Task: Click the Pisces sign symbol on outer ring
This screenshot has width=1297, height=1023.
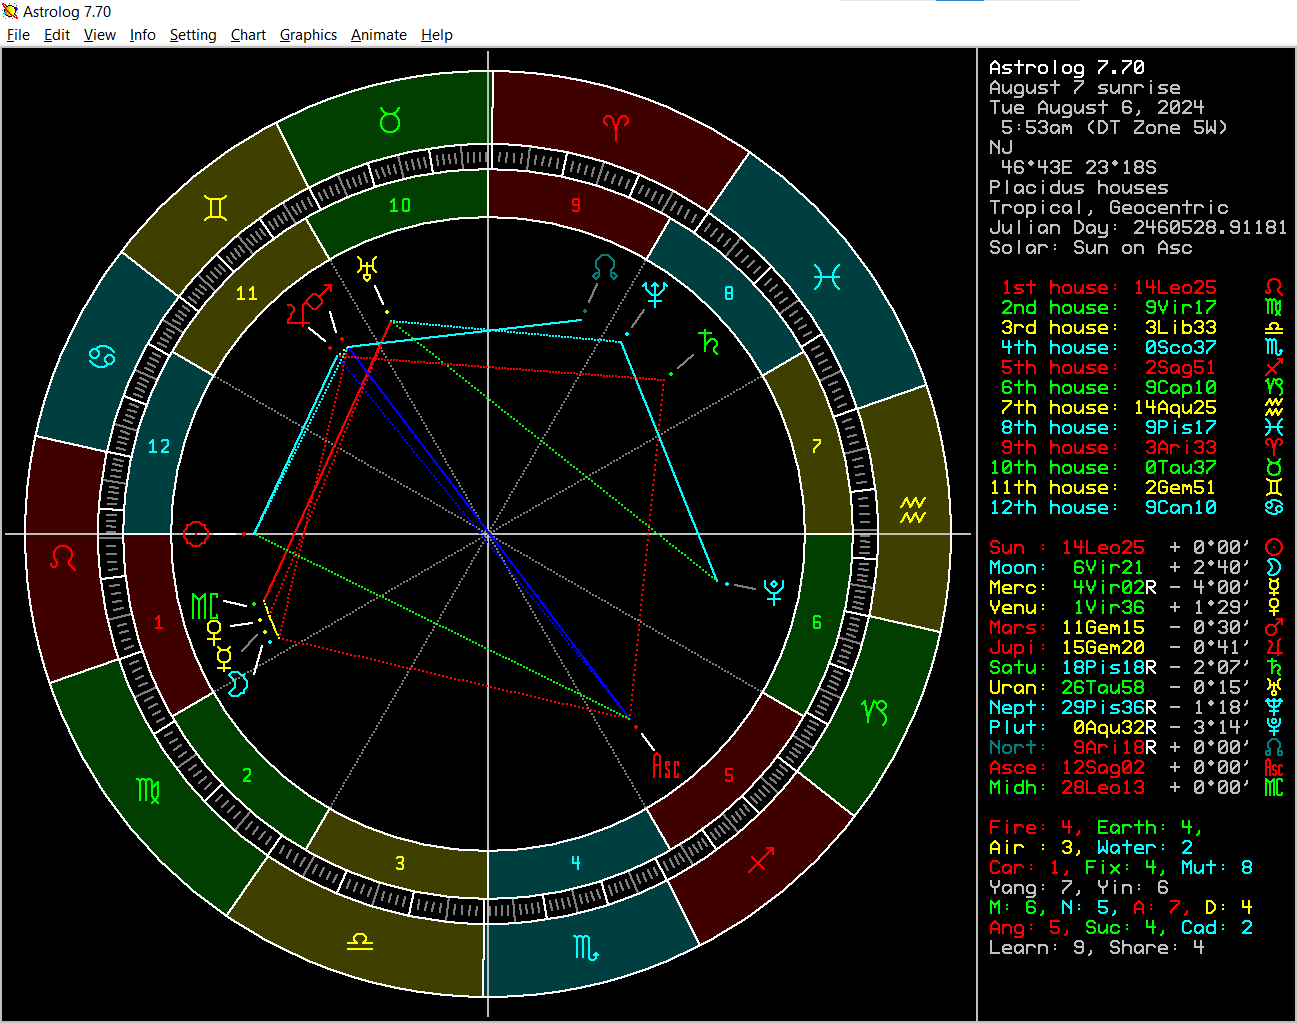Action: [x=826, y=277]
